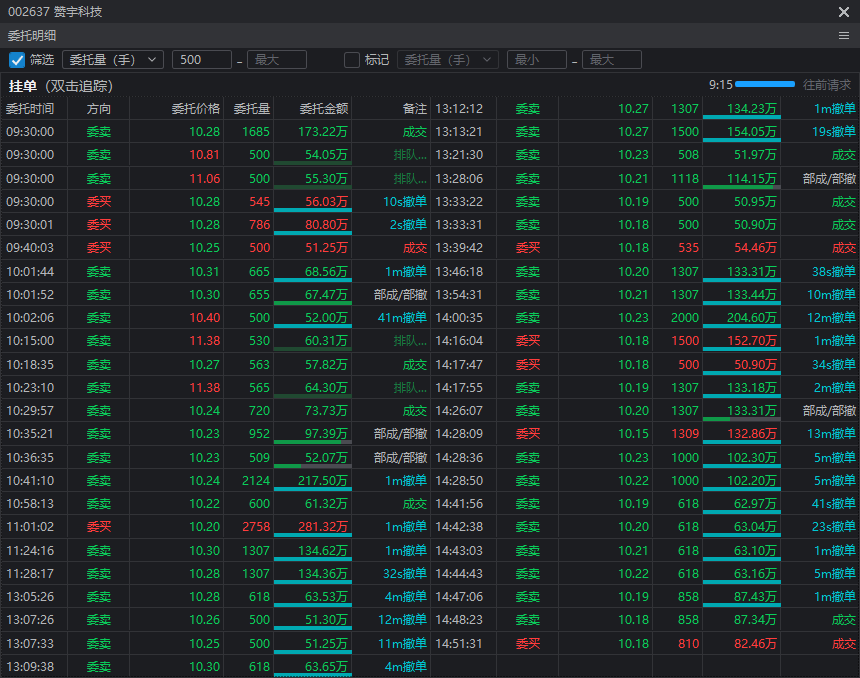The image size is (860, 678).
Task: Click the 9:15 time progress bar
Action: pos(765,85)
